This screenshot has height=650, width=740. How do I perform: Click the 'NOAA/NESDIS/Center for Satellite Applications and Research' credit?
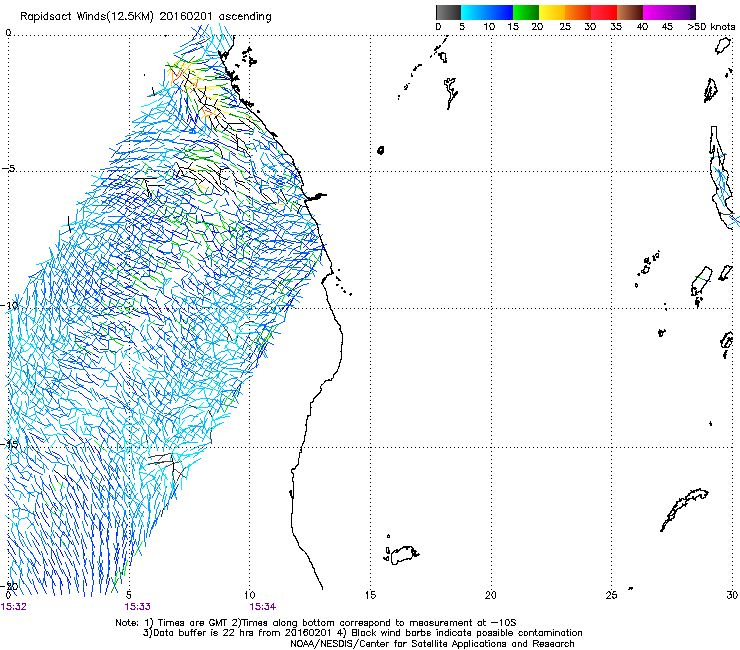point(432,644)
